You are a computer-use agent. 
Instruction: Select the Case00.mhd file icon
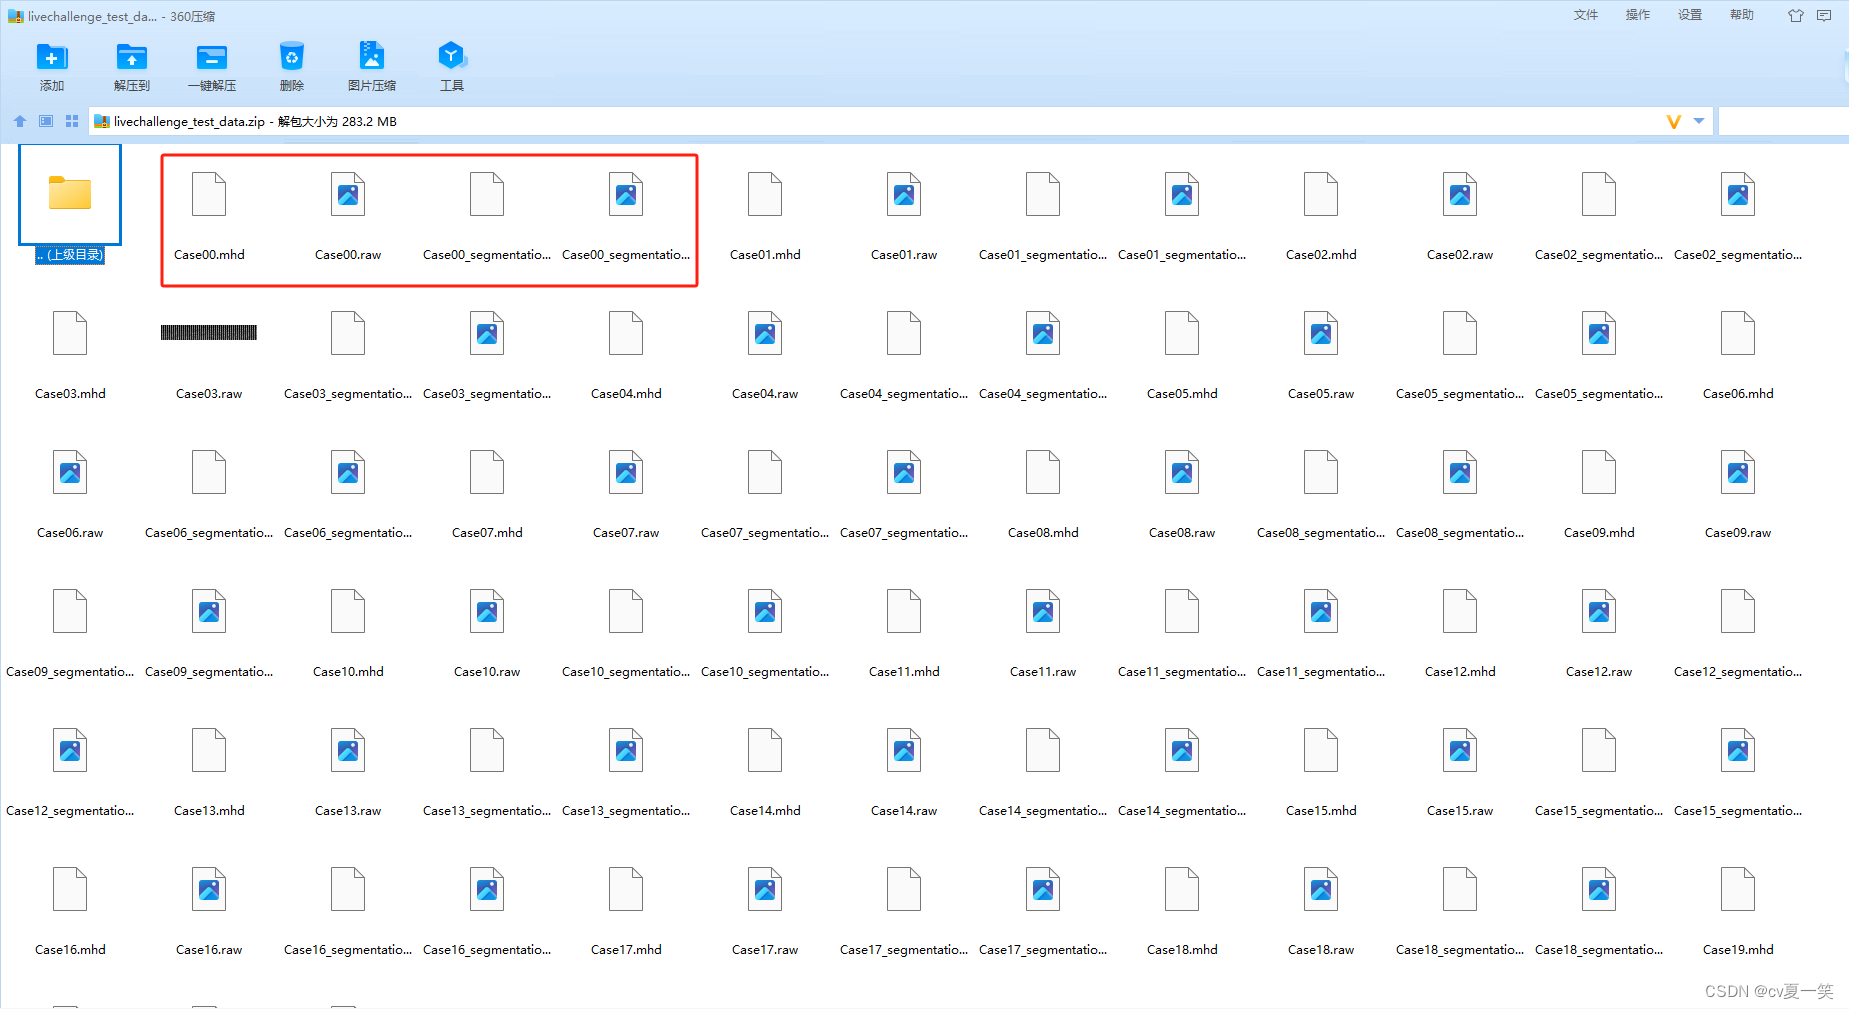[209, 194]
